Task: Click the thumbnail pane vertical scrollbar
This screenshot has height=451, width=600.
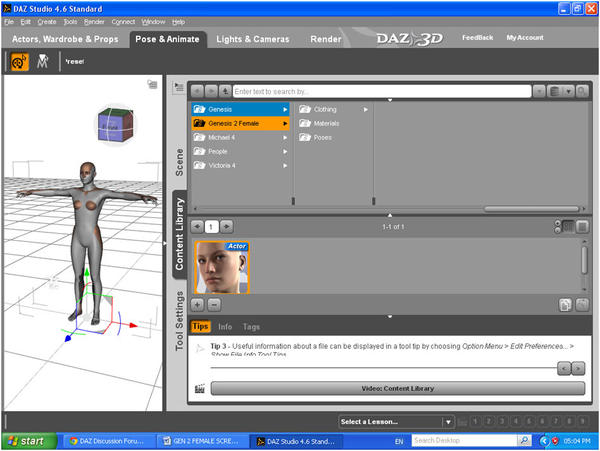Action: [x=584, y=260]
